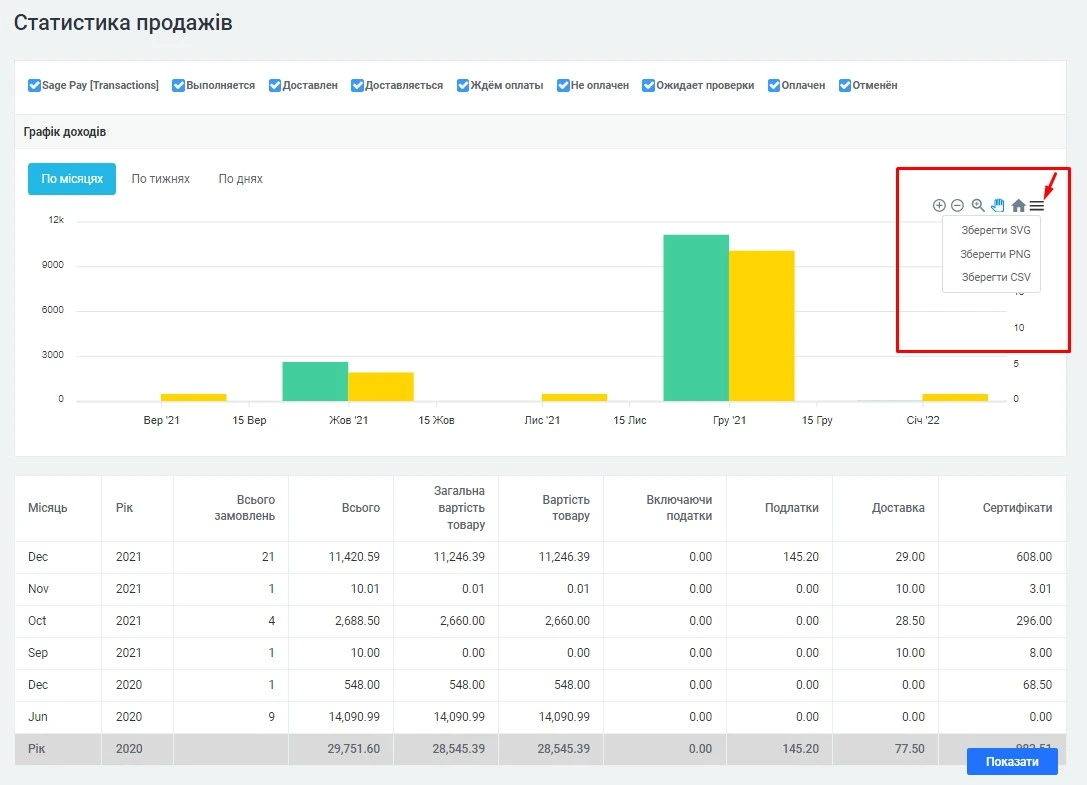Click the chart zoom out minus icon
Viewport: 1087px width, 785px height.
point(957,206)
